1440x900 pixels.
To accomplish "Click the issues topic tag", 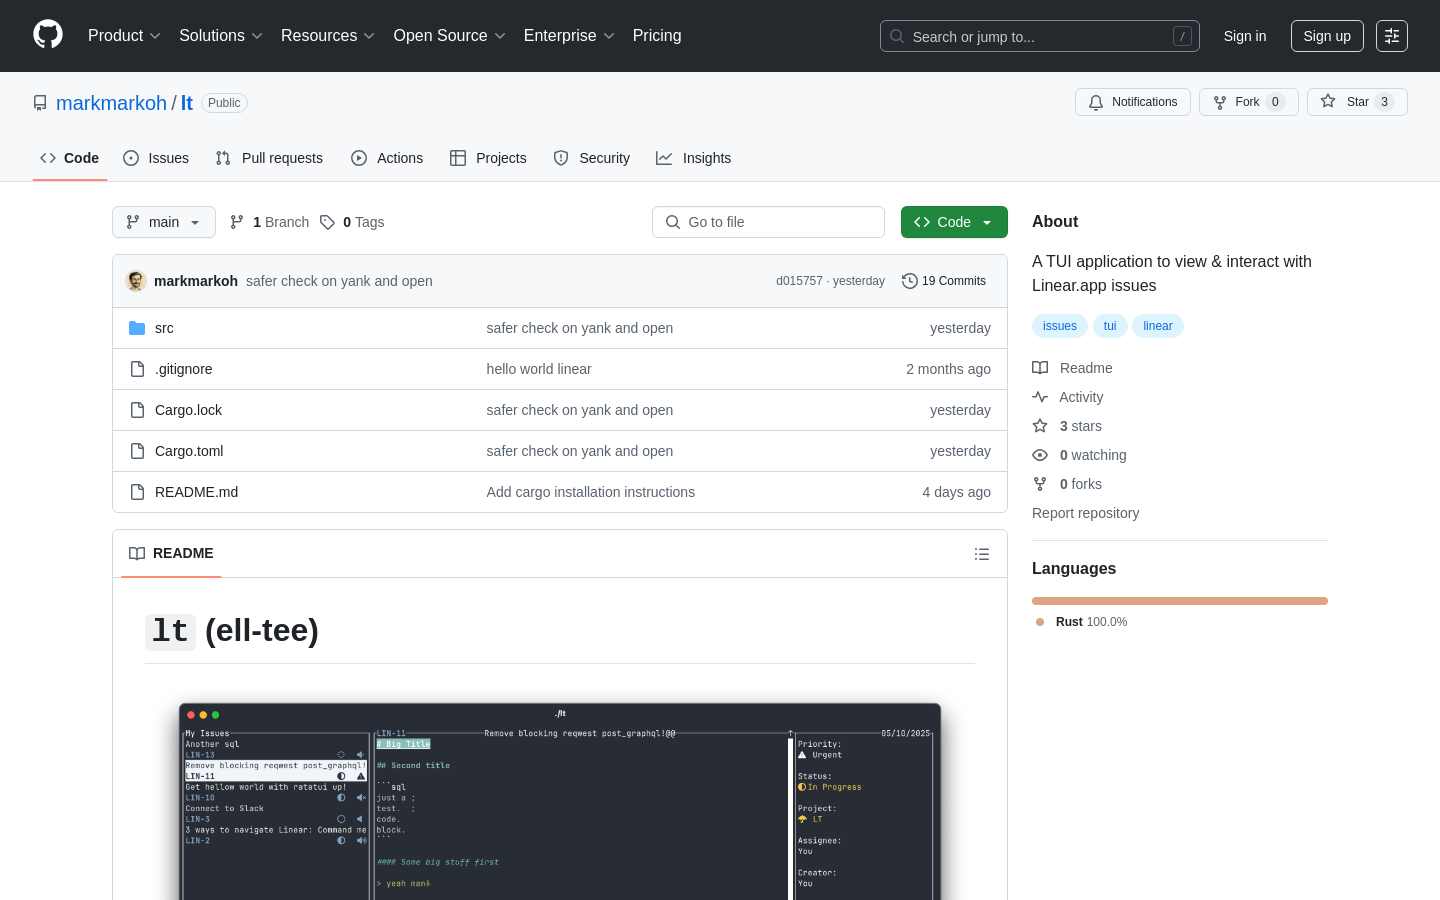I will [1060, 326].
